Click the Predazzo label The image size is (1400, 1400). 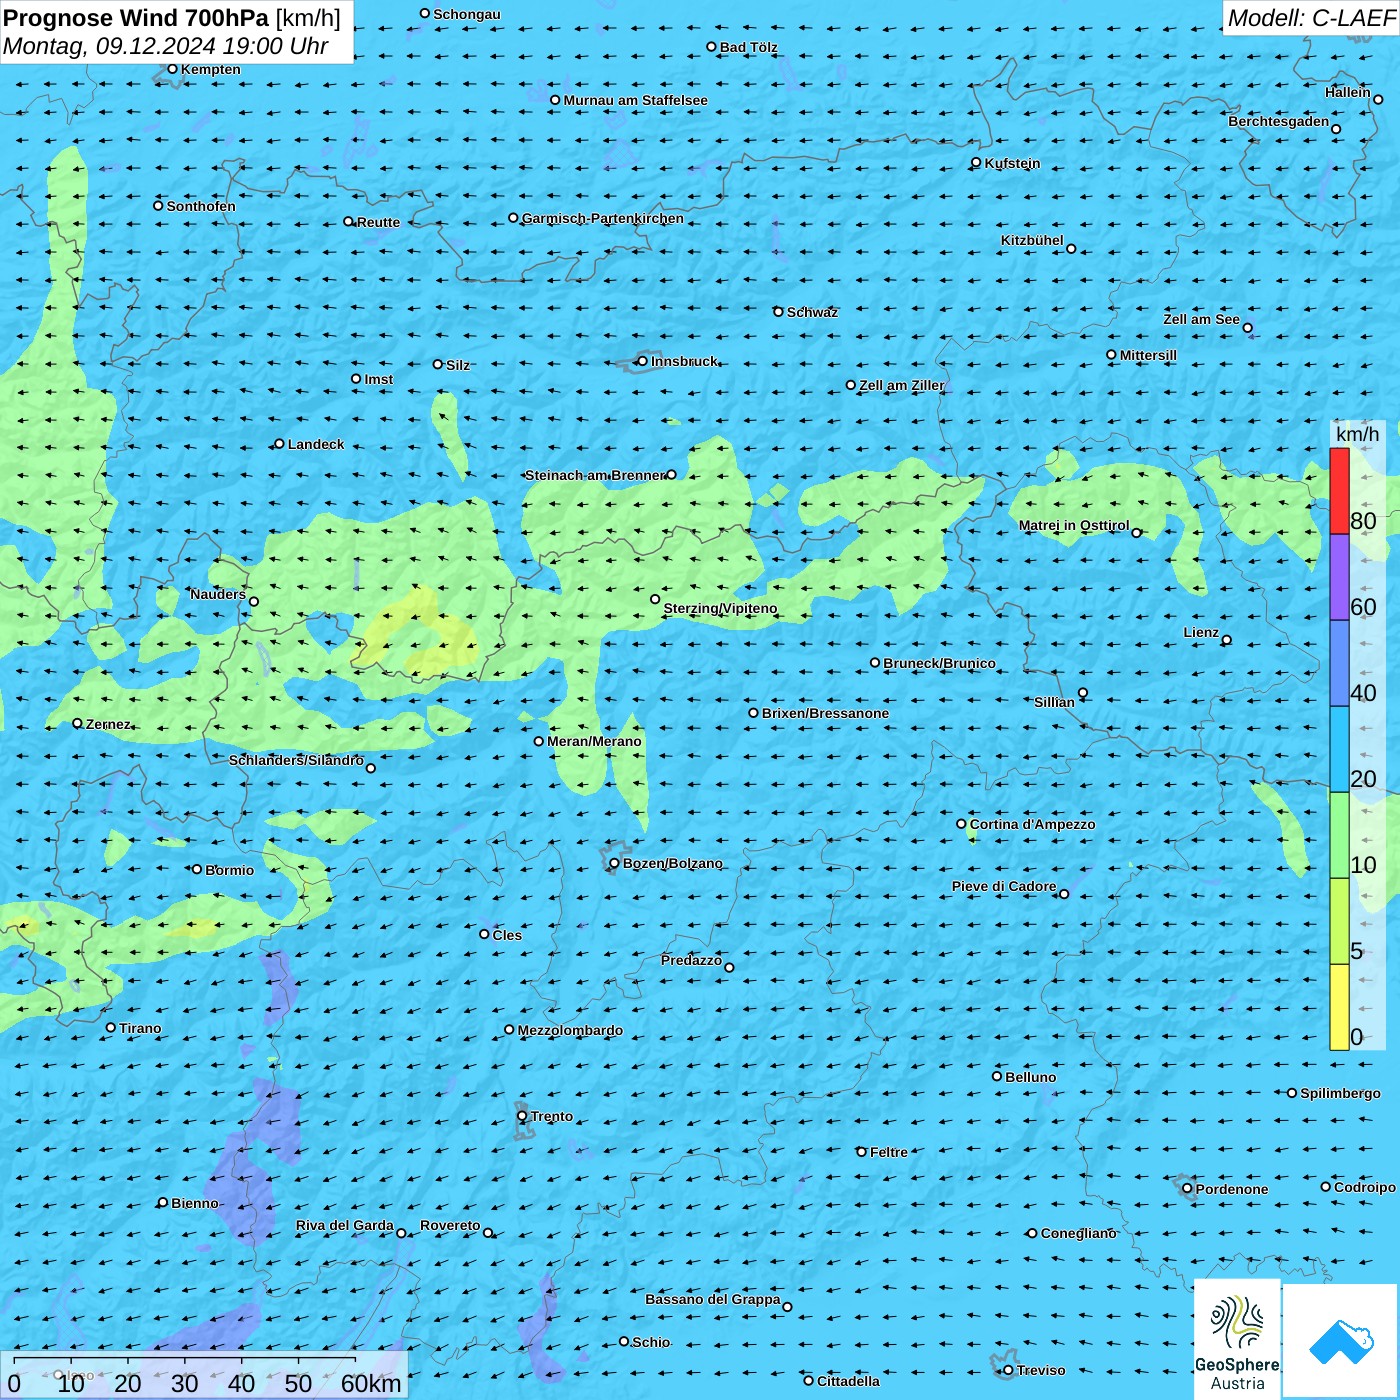[x=691, y=960]
